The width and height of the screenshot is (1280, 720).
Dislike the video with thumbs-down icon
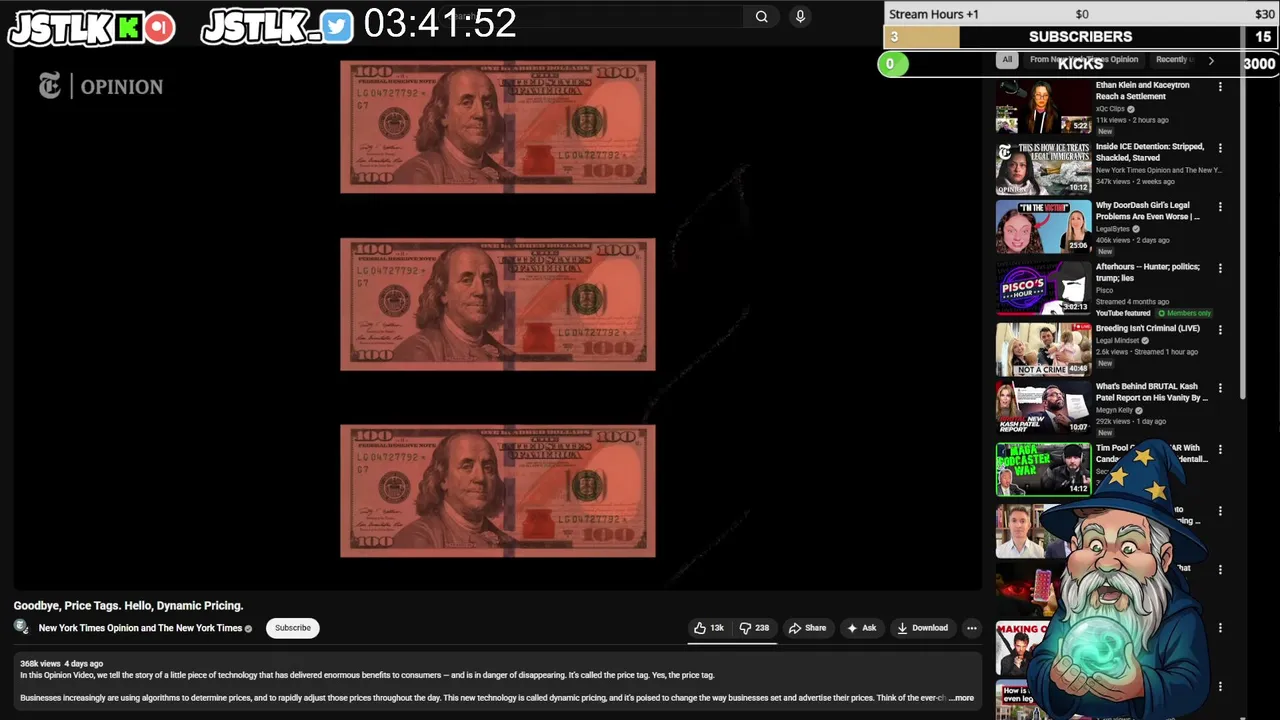coord(755,628)
